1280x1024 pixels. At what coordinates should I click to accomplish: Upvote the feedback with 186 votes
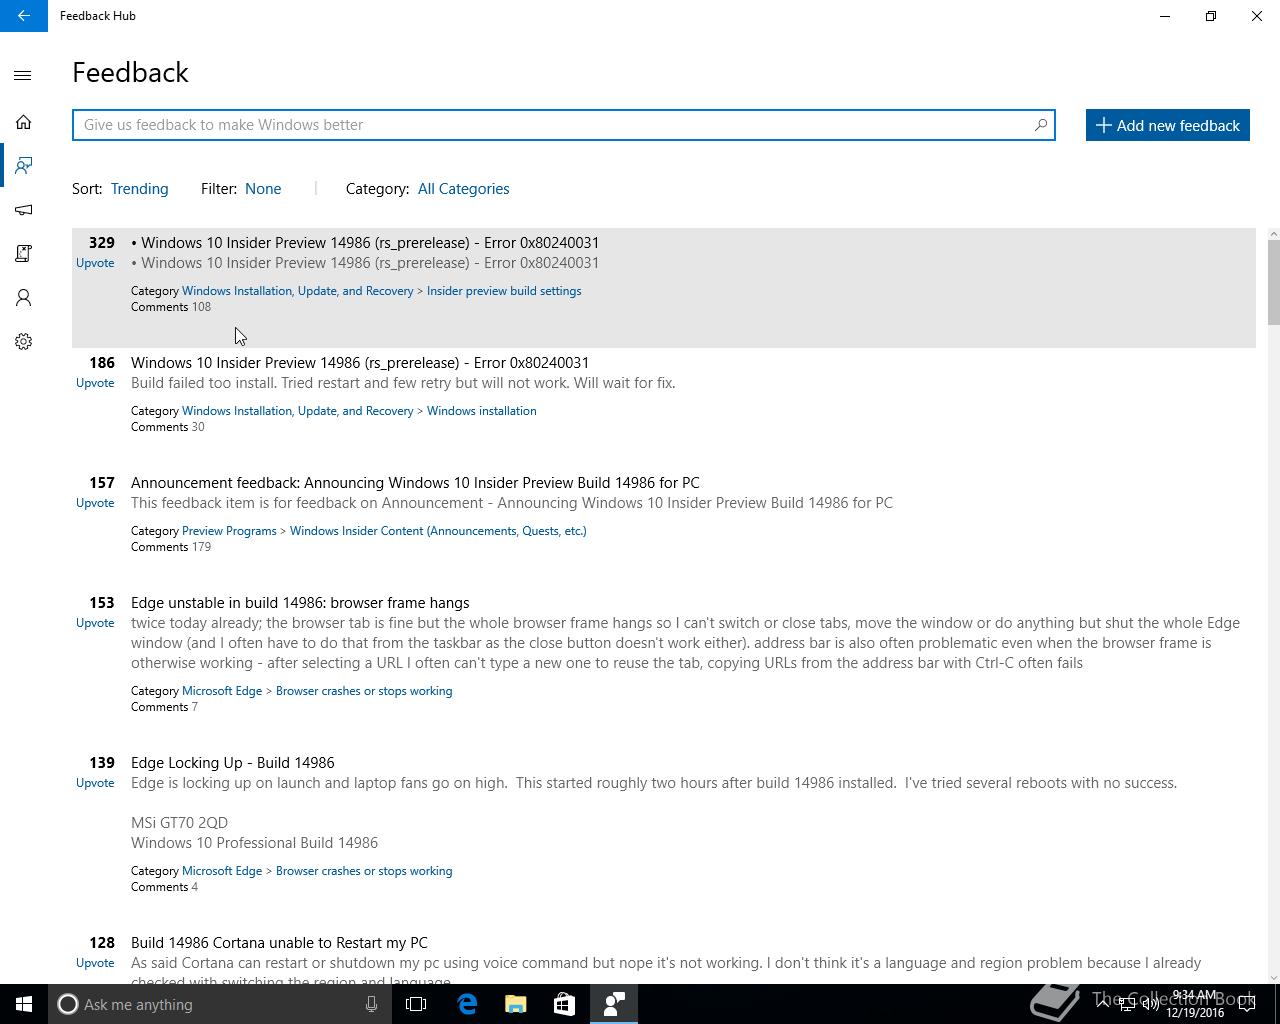[x=95, y=383]
